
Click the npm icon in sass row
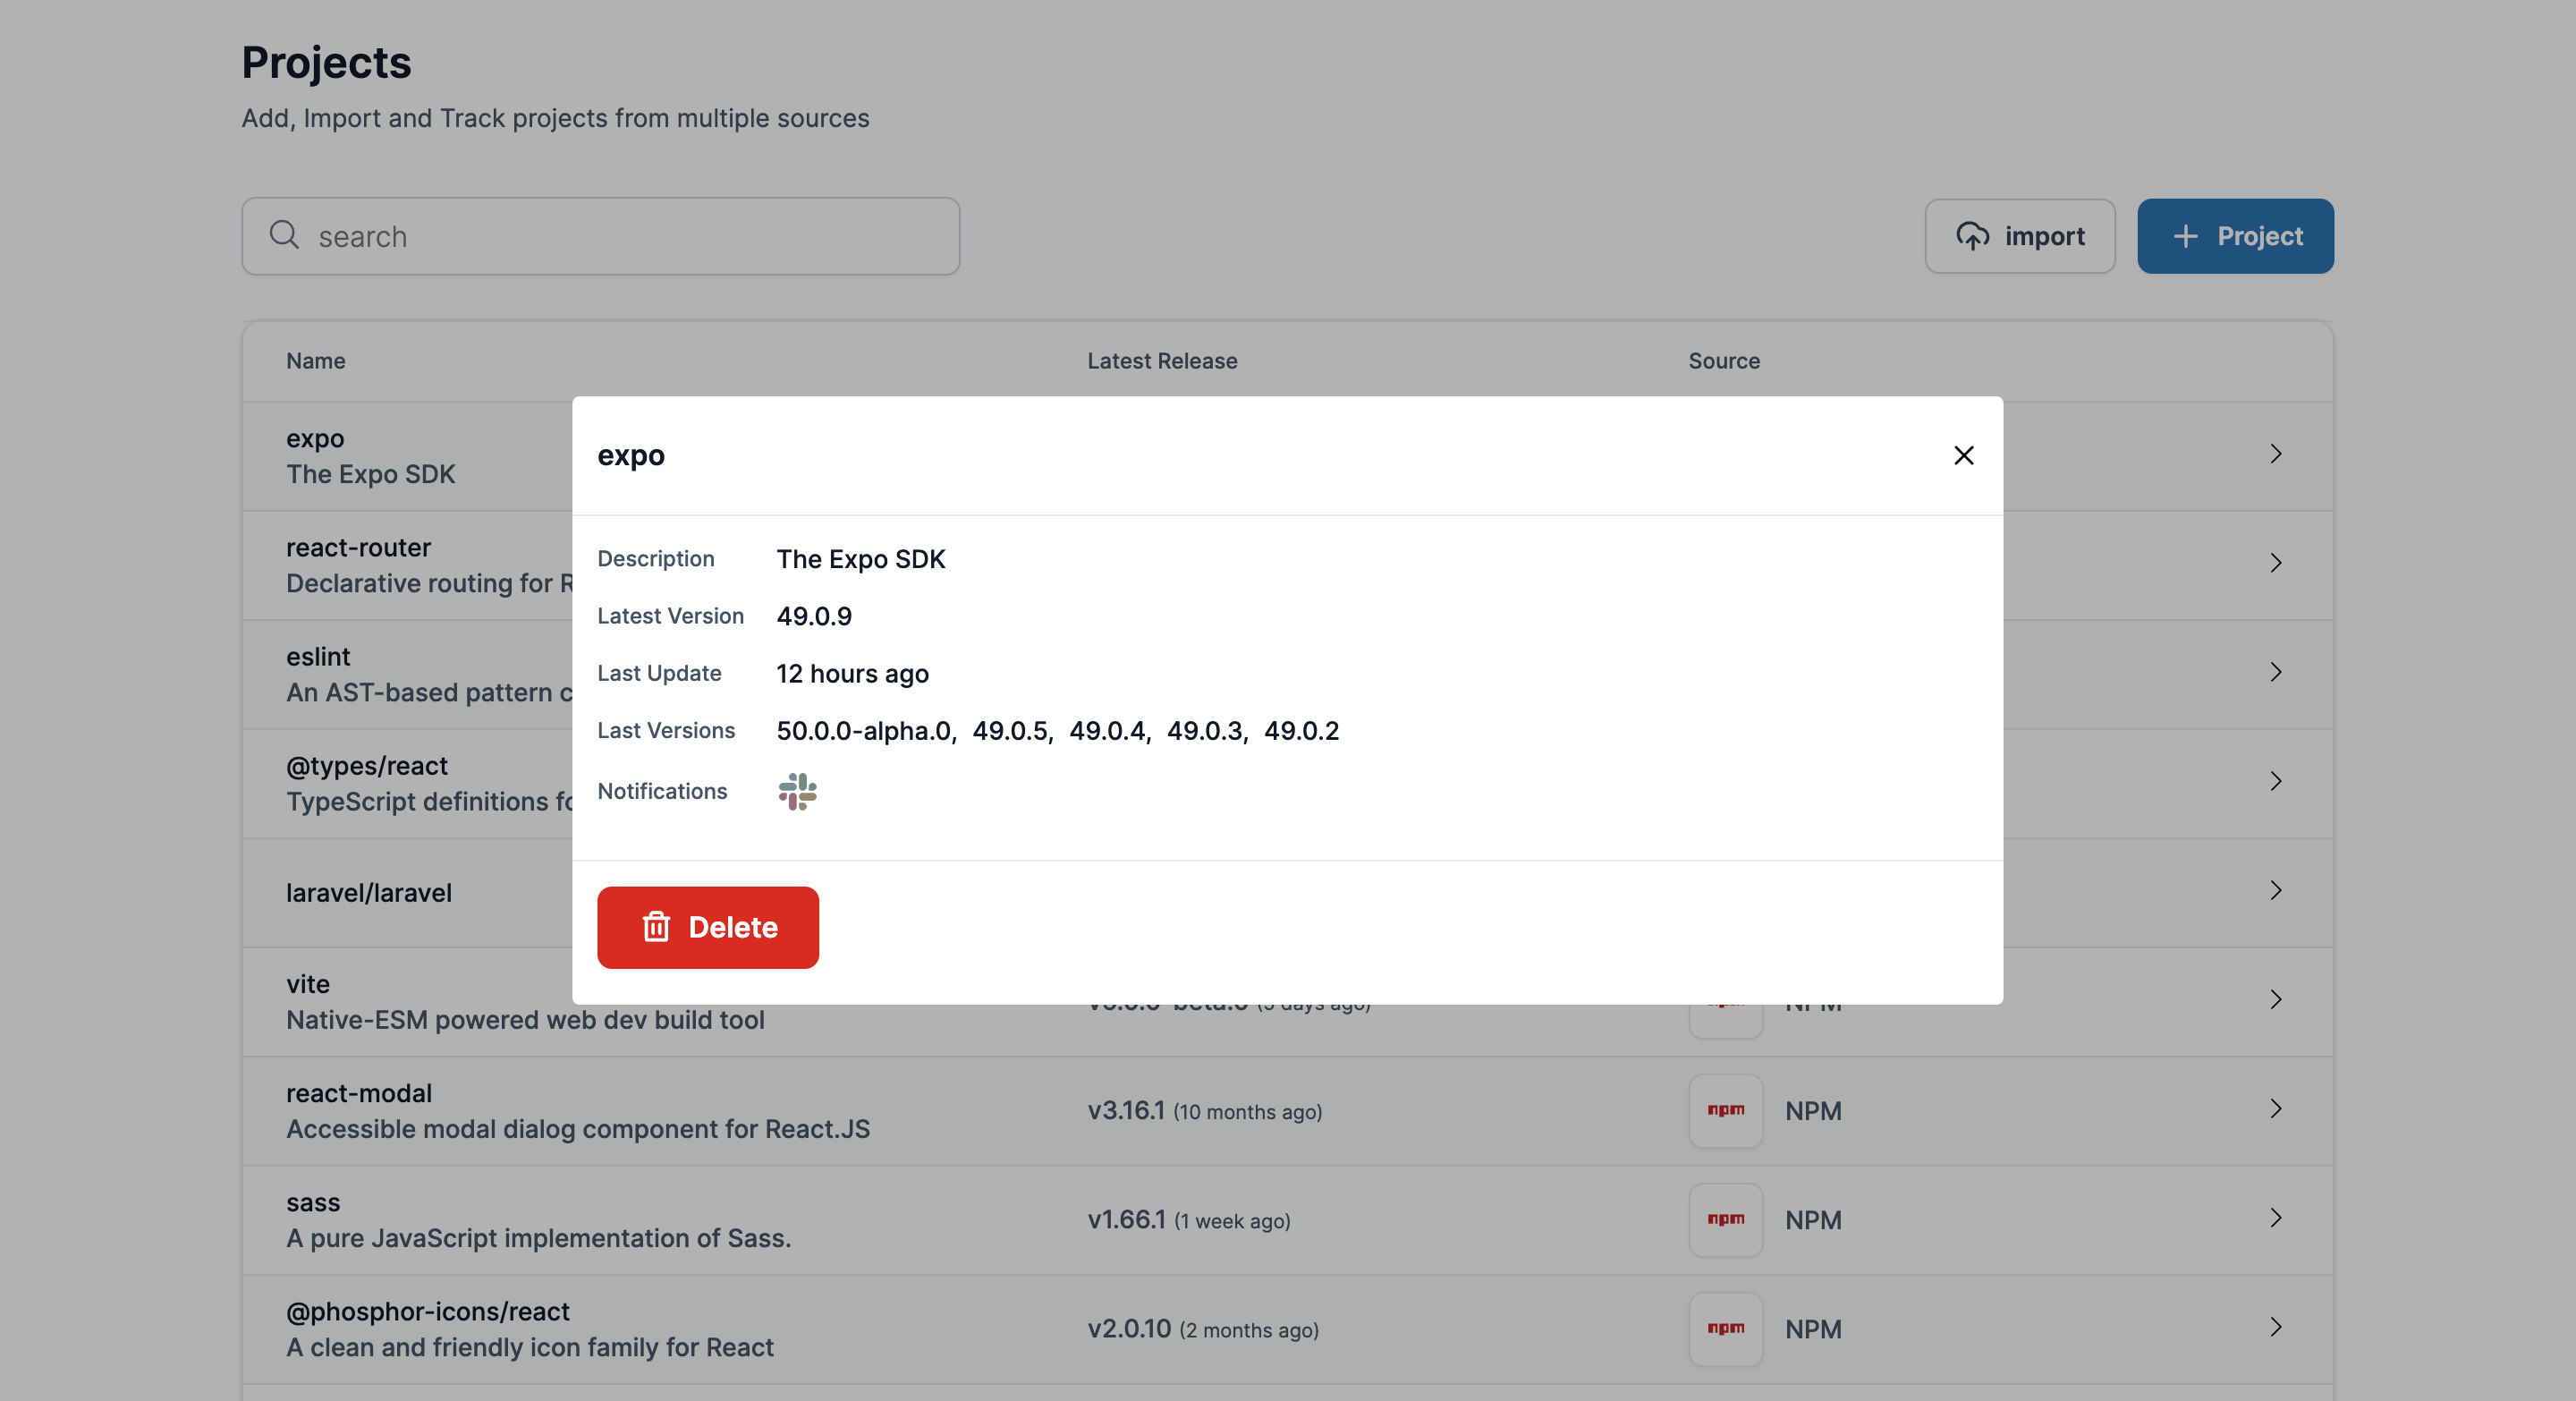pos(1725,1219)
